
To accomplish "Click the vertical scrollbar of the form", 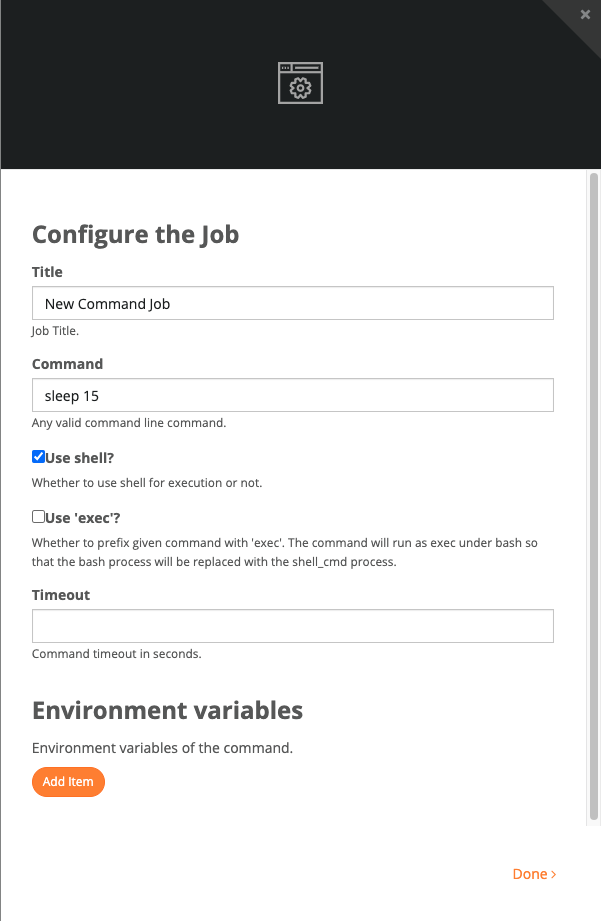I will (594, 496).
